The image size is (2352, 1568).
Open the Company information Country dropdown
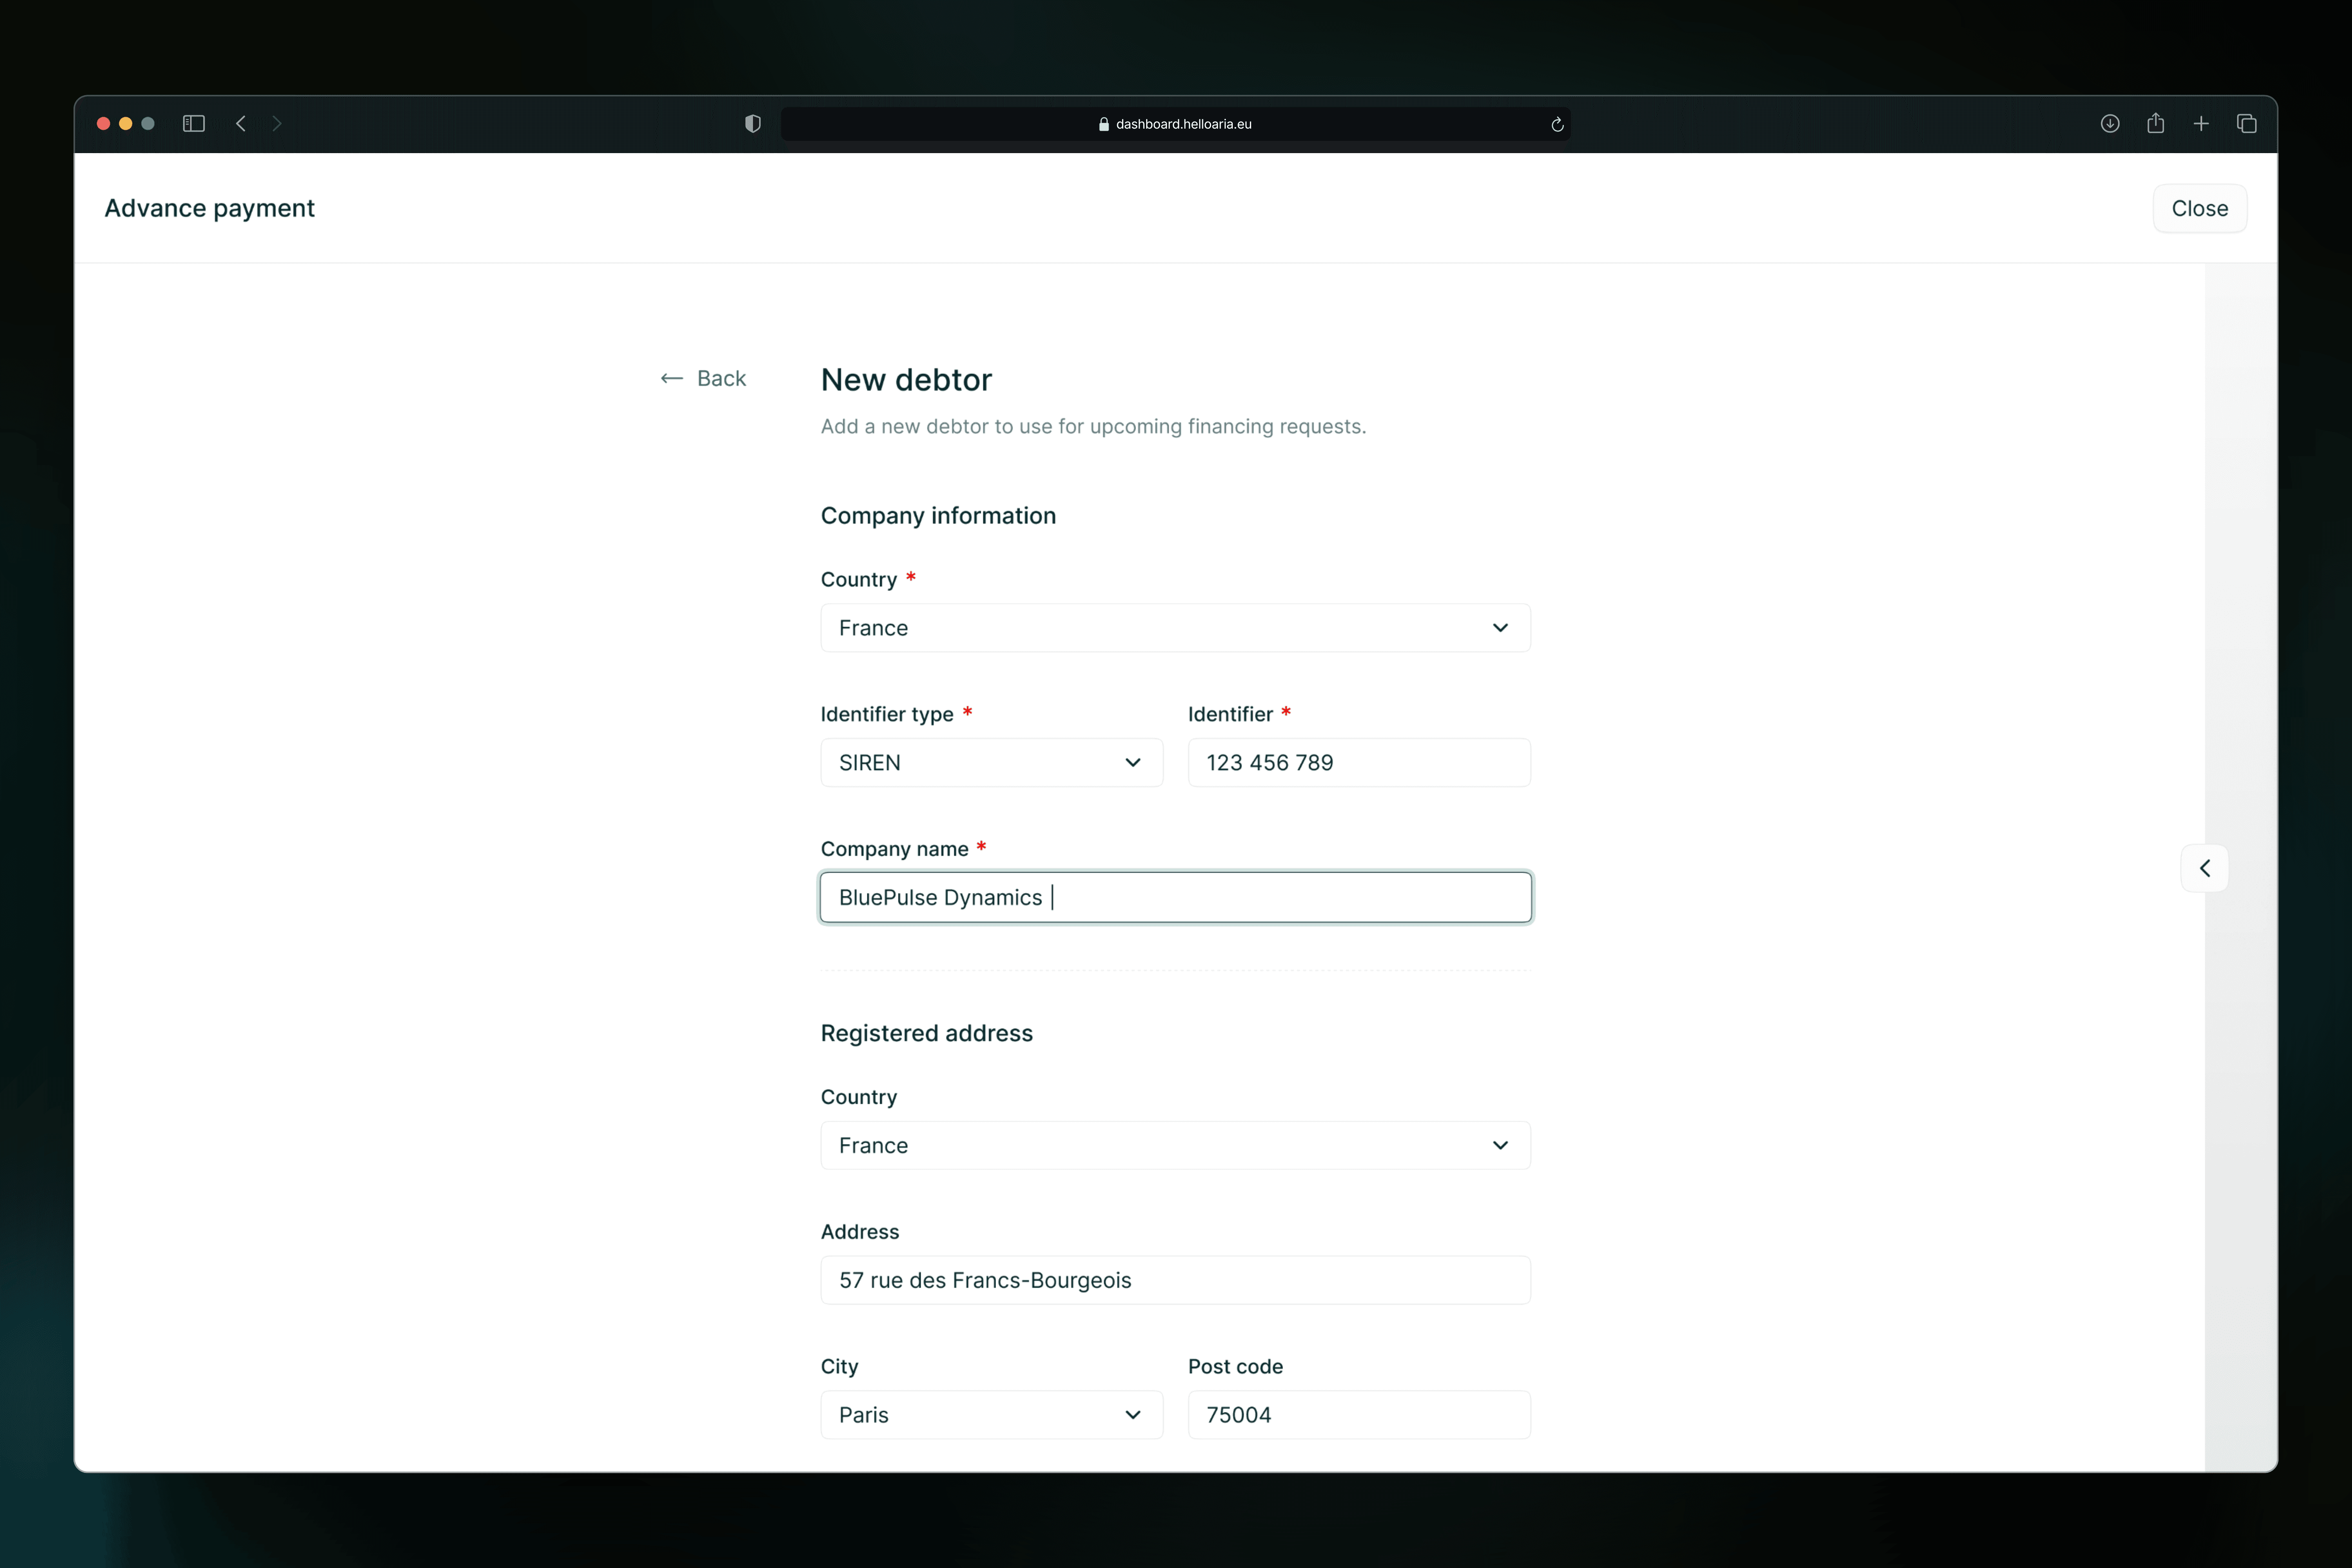point(1175,628)
